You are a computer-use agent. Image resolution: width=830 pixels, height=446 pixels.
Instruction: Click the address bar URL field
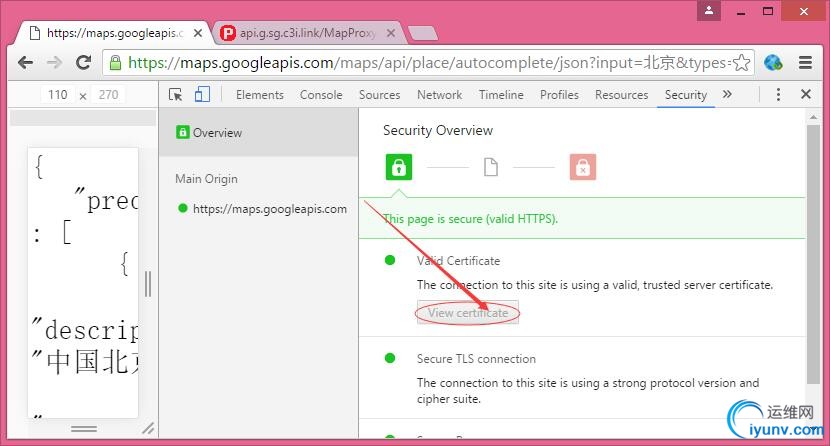pyautogui.click(x=429, y=63)
